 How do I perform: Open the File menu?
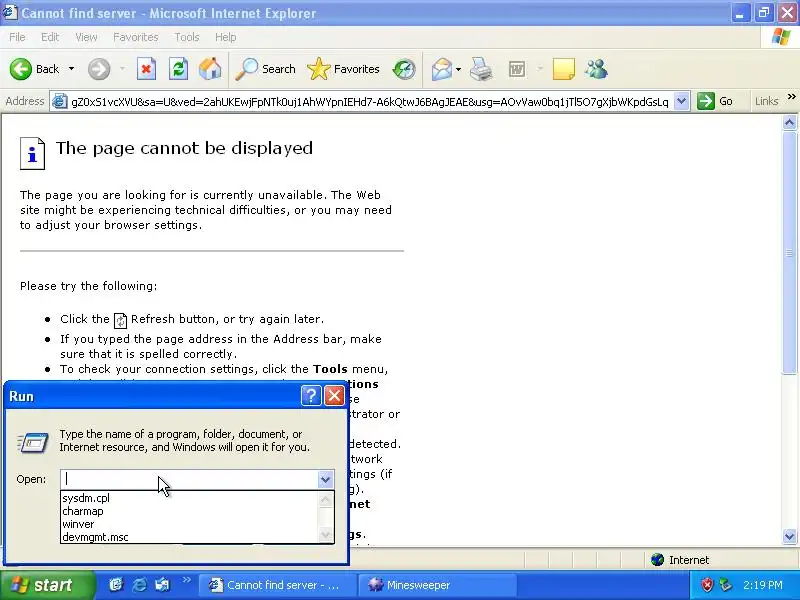tap(17, 37)
